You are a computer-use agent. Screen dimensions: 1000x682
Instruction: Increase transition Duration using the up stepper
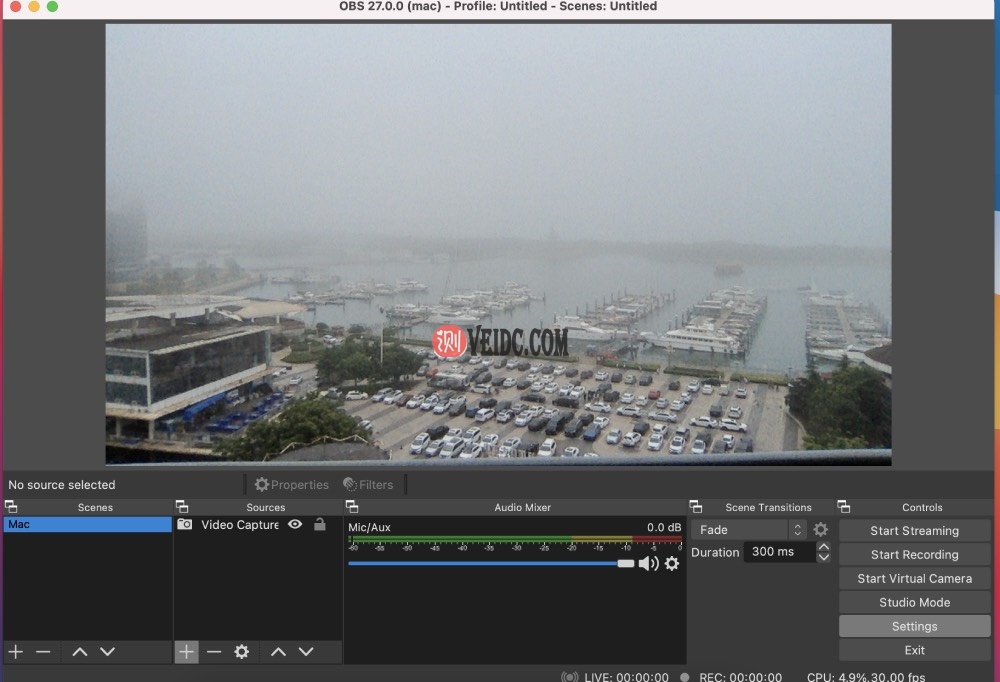[x=823, y=546]
